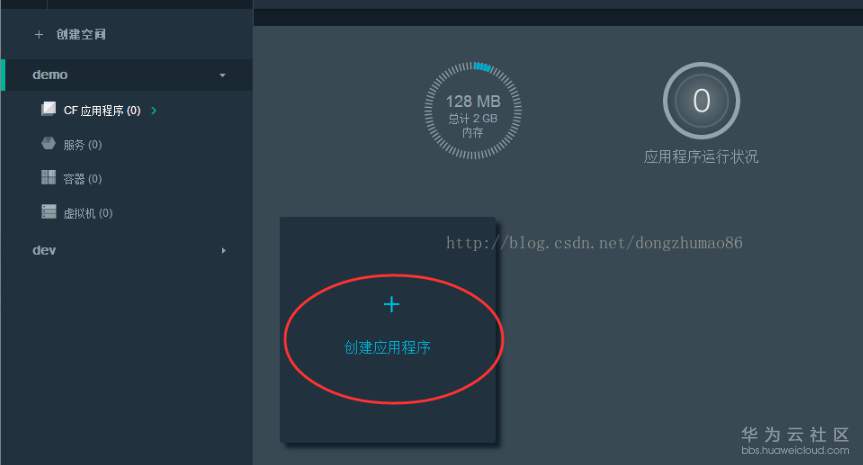Click the plus icon beside 创建空间
The height and width of the screenshot is (465, 863).
pyautogui.click(x=39, y=35)
